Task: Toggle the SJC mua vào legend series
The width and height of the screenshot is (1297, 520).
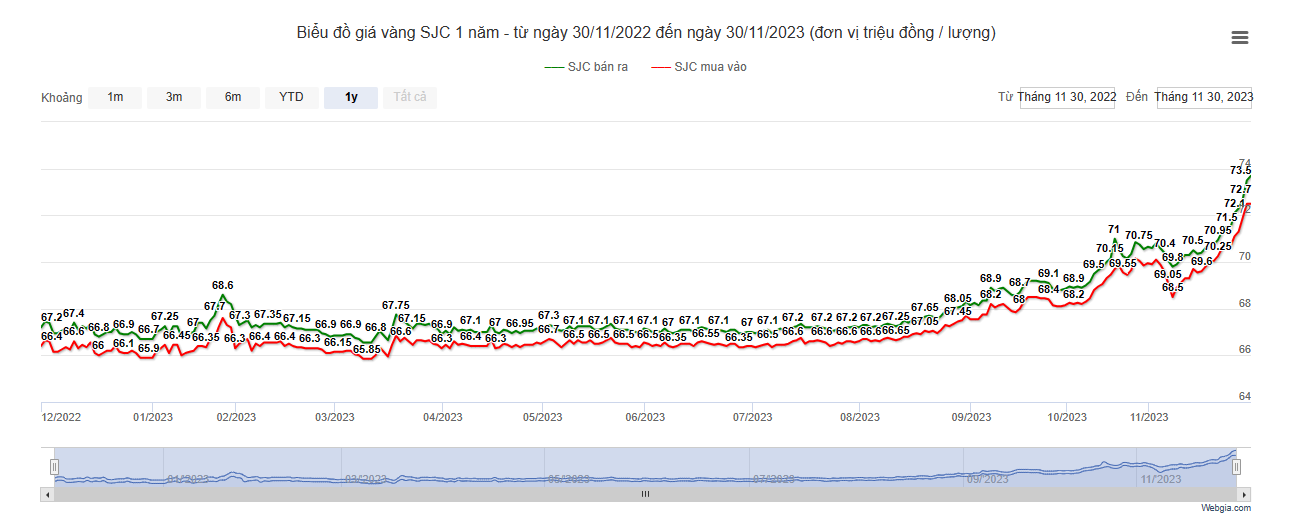Action: (698, 67)
